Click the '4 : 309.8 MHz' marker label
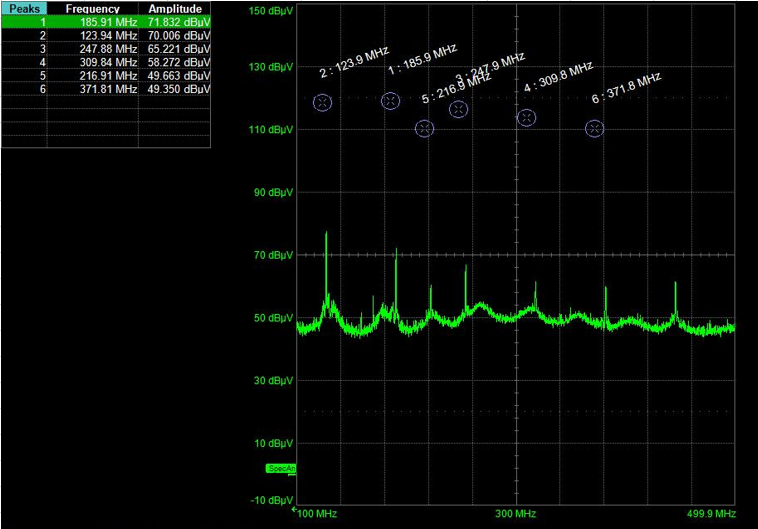Image resolution: width=758 pixels, height=529 pixels. (558, 77)
